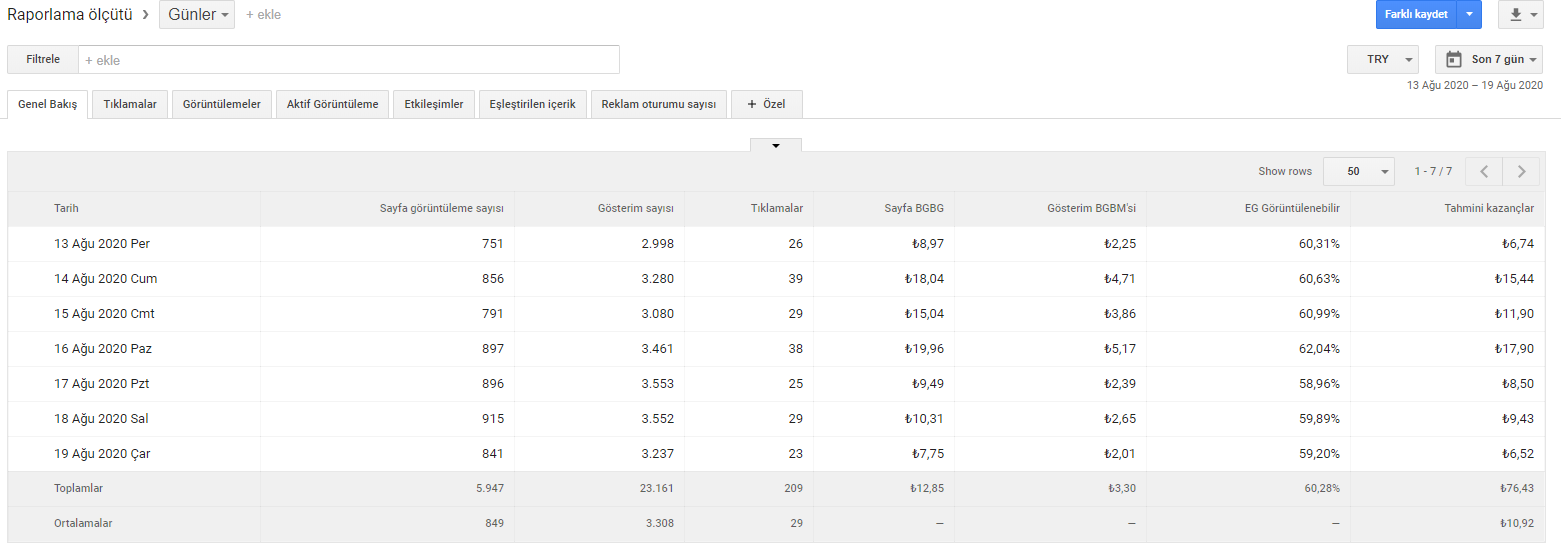
Task: Click the Ortalamalar row label
Action: click(x=83, y=524)
